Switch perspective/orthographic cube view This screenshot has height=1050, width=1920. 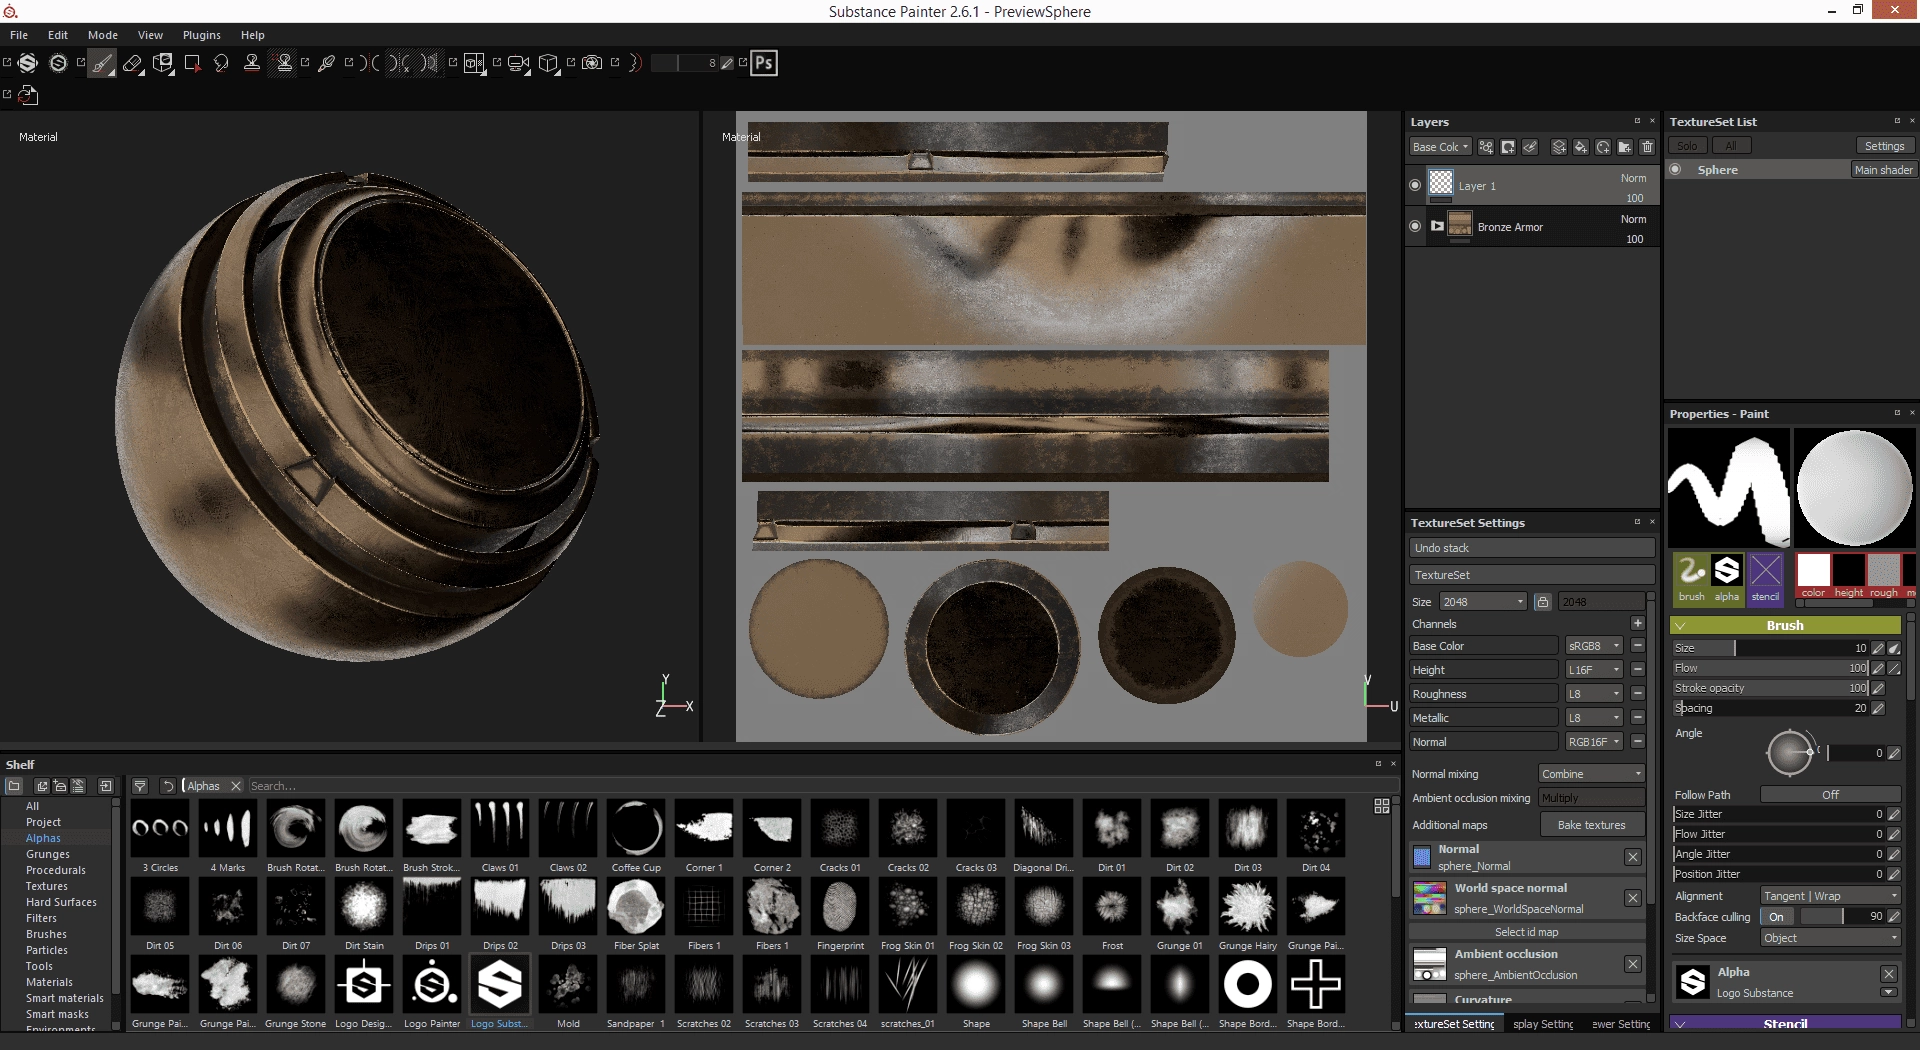point(548,63)
